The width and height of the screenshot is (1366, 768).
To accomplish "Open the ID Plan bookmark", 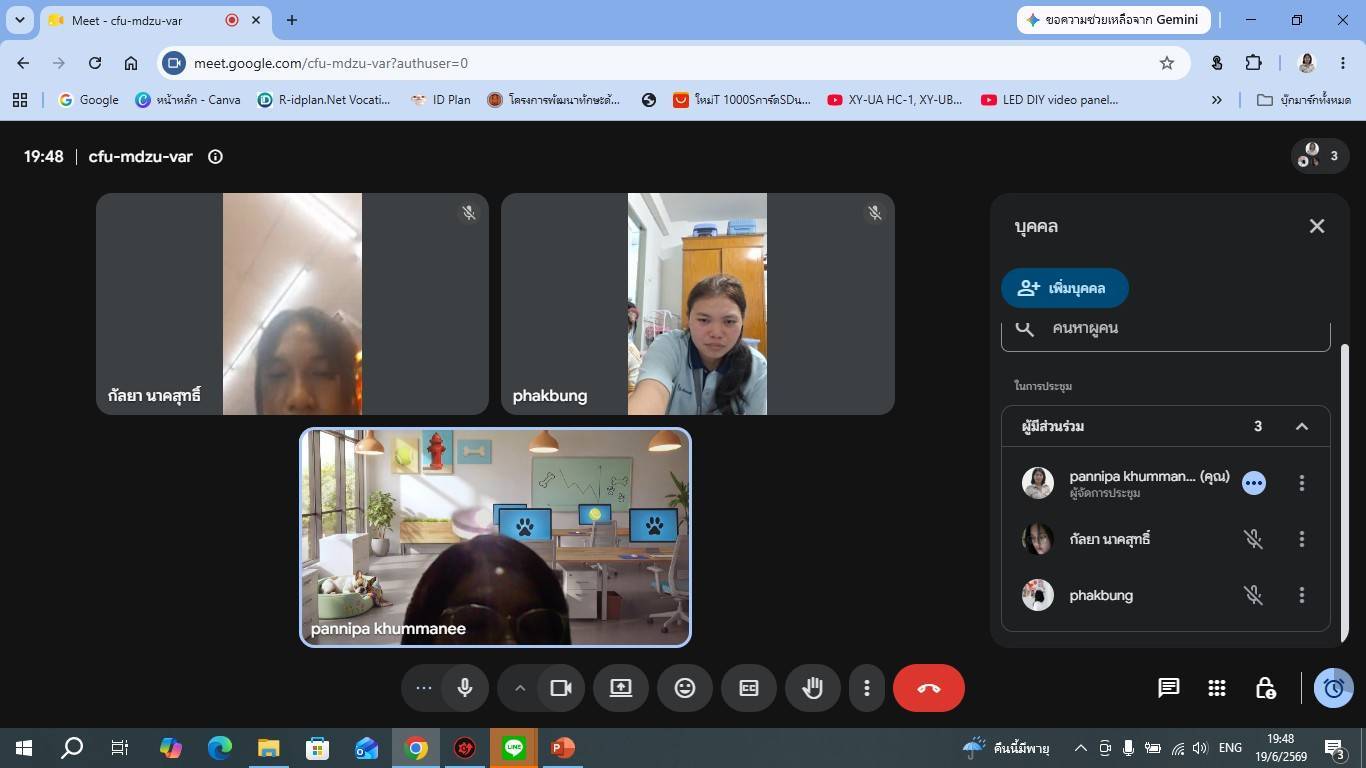I will tap(440, 100).
